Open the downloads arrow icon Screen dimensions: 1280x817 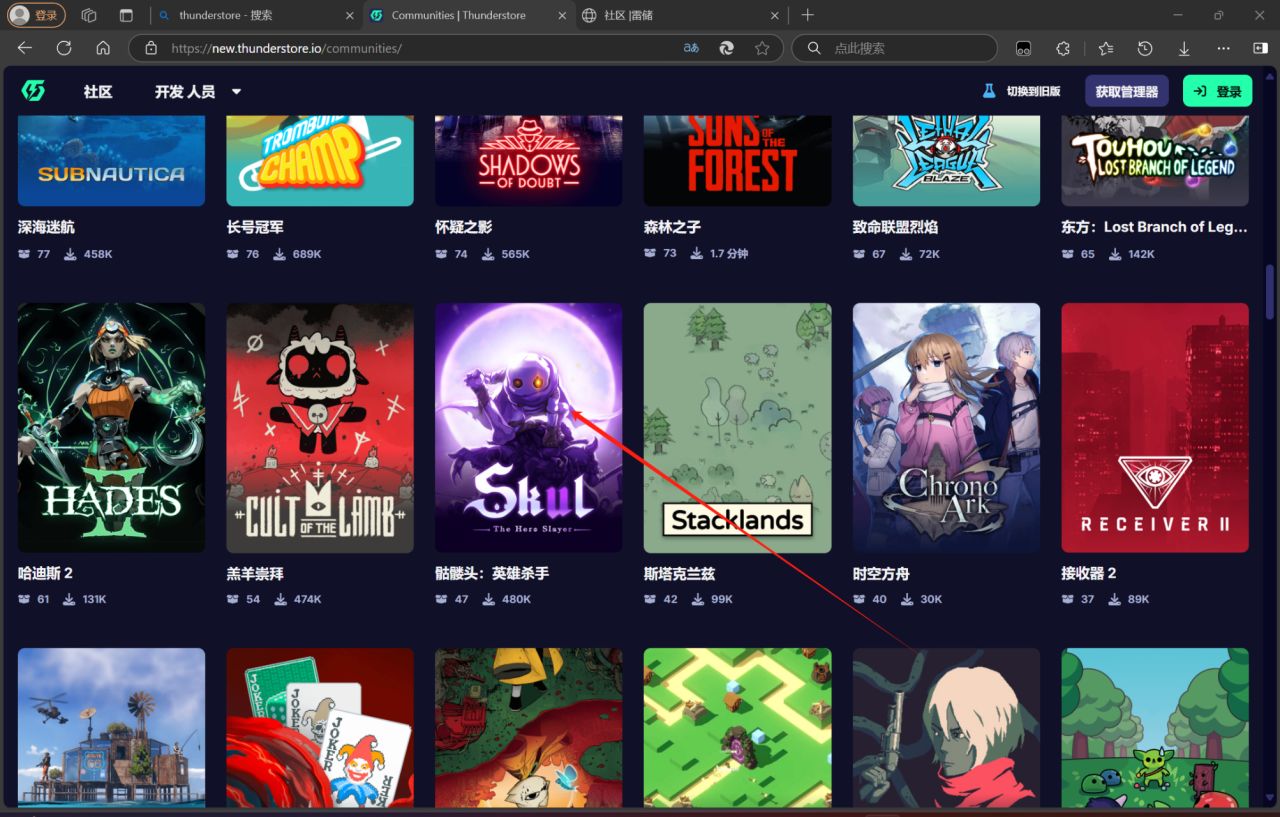[x=1184, y=48]
